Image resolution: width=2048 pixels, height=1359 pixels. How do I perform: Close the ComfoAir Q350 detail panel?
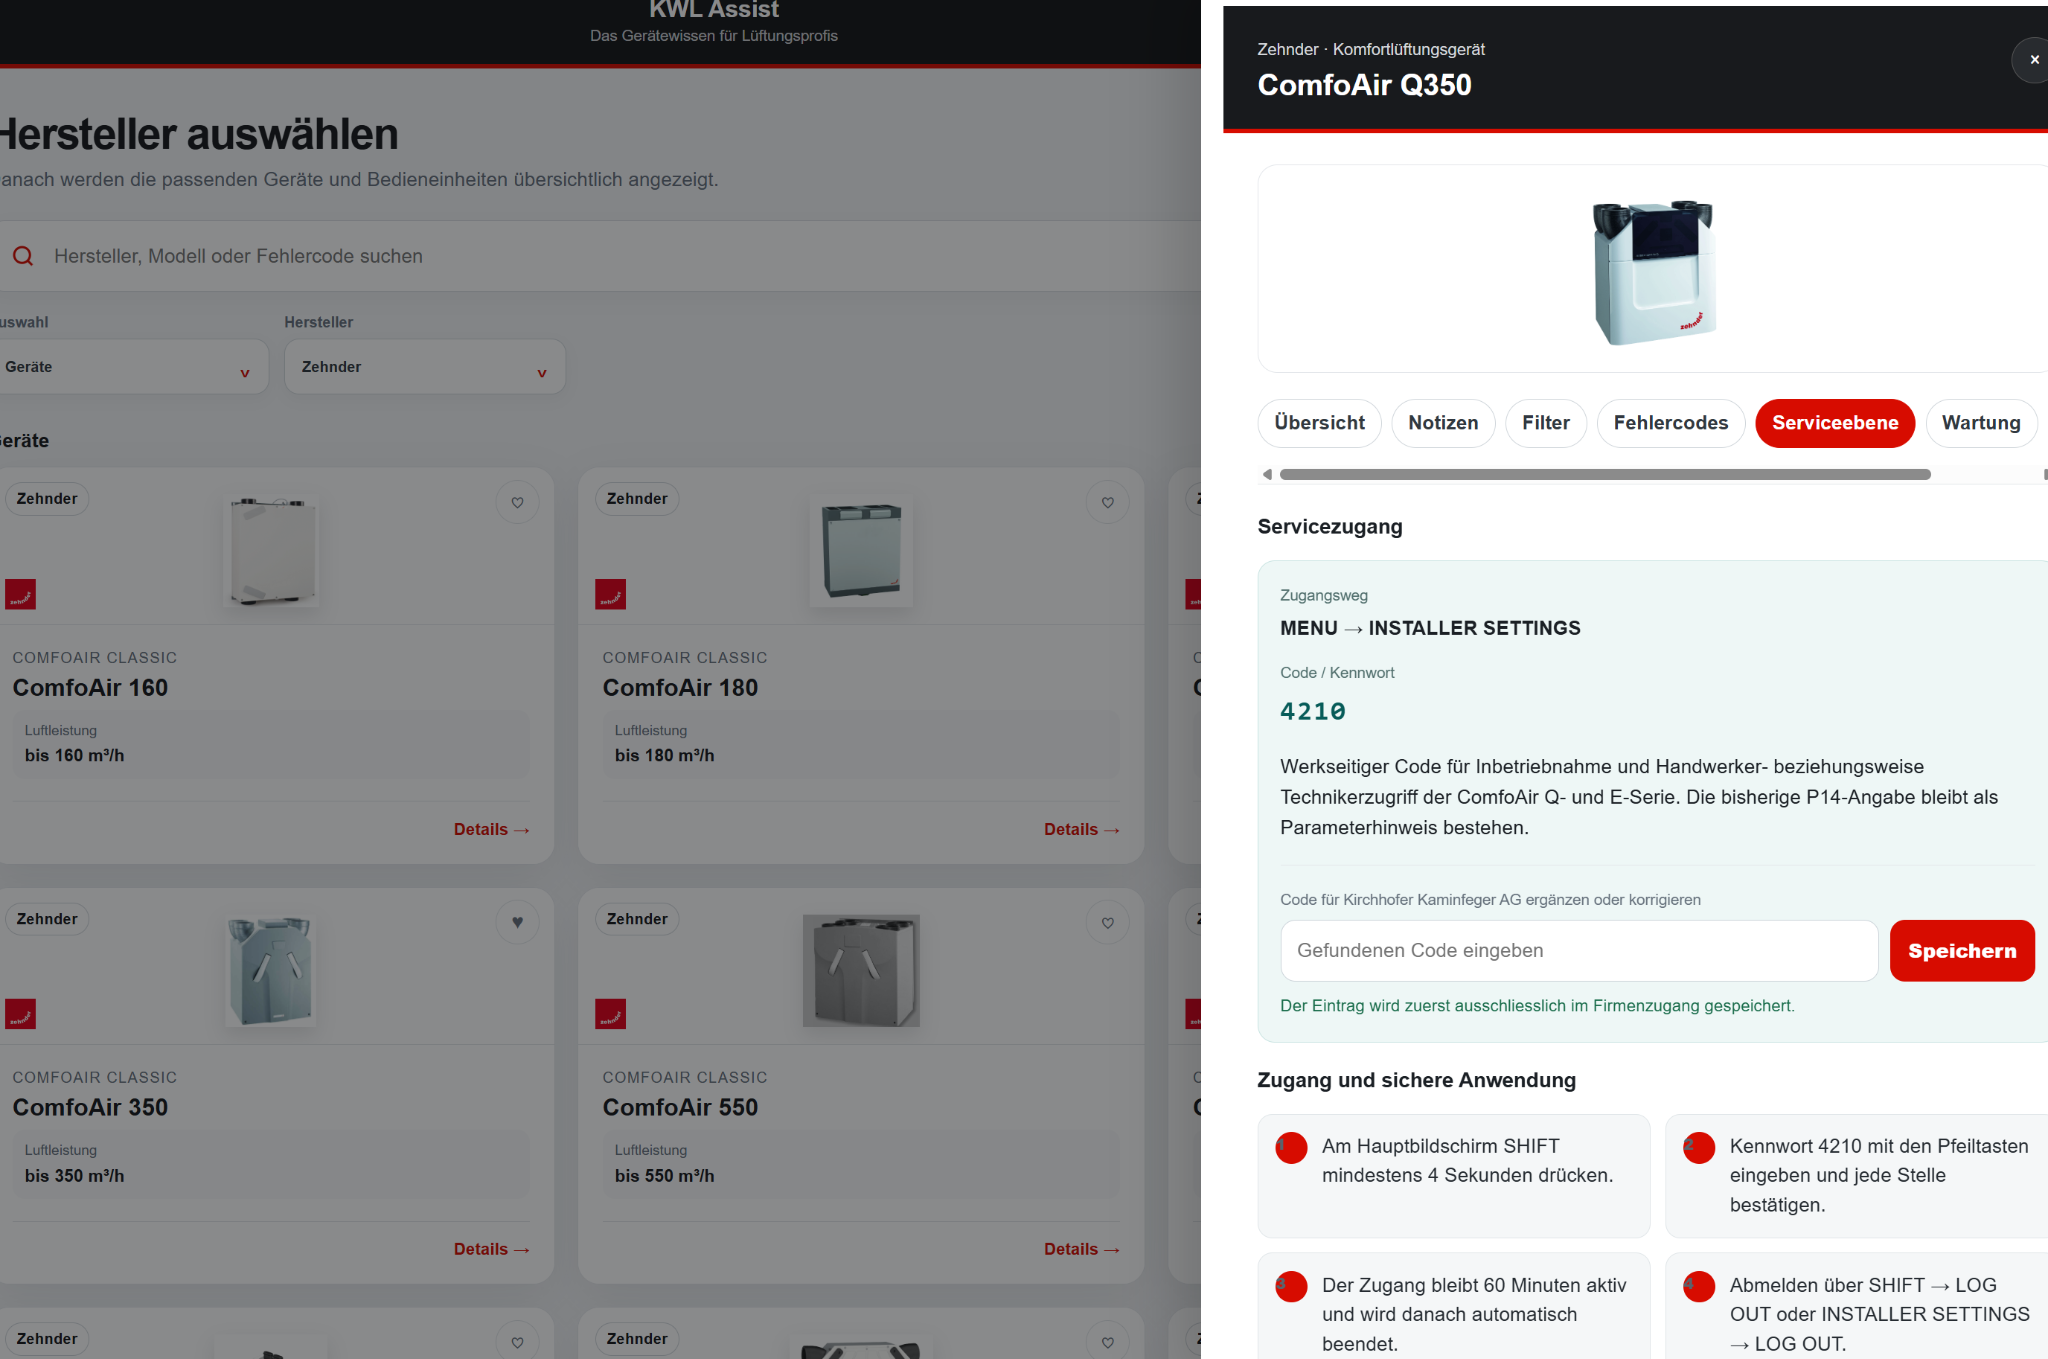pos(2033,60)
